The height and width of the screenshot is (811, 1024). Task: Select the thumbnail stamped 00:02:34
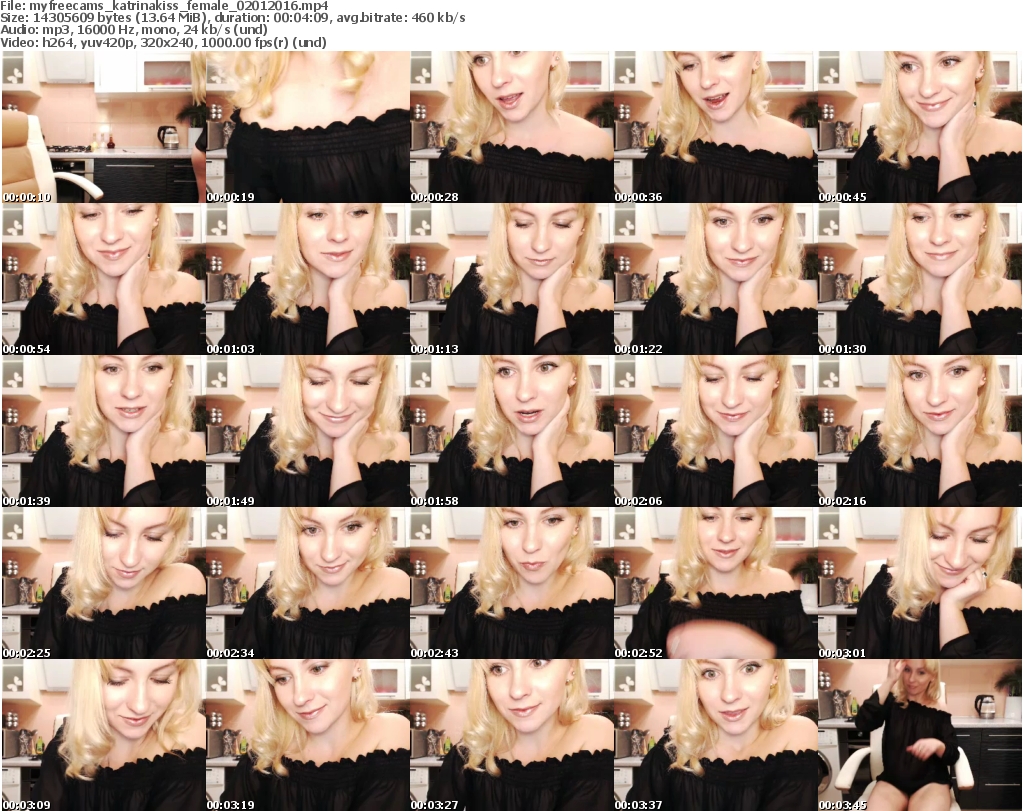point(308,583)
